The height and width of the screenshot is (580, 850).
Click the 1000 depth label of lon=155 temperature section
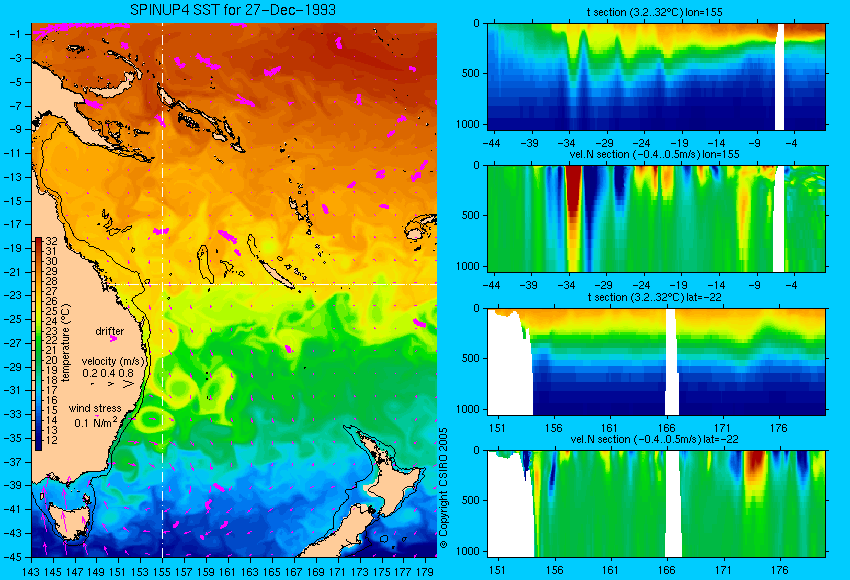click(470, 124)
